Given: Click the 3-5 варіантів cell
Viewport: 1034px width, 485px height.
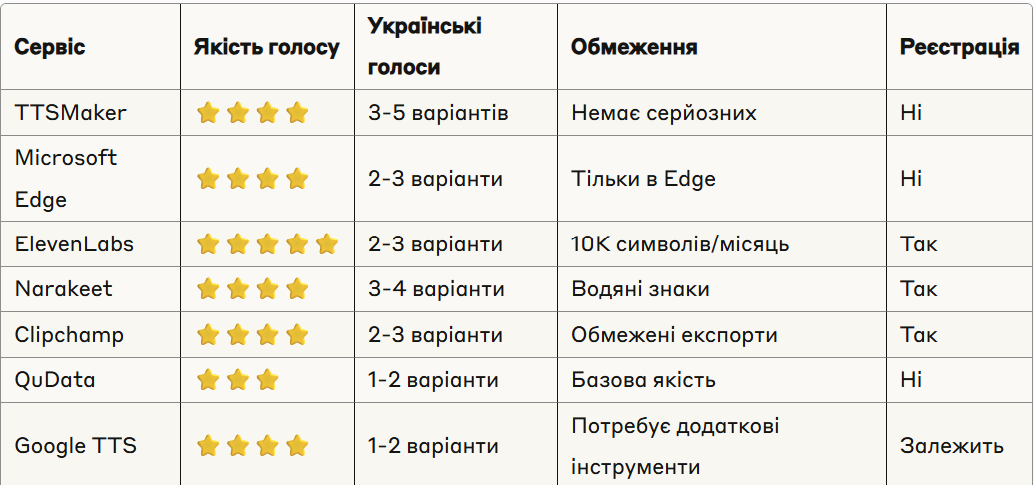Looking at the screenshot, I should (x=438, y=113).
